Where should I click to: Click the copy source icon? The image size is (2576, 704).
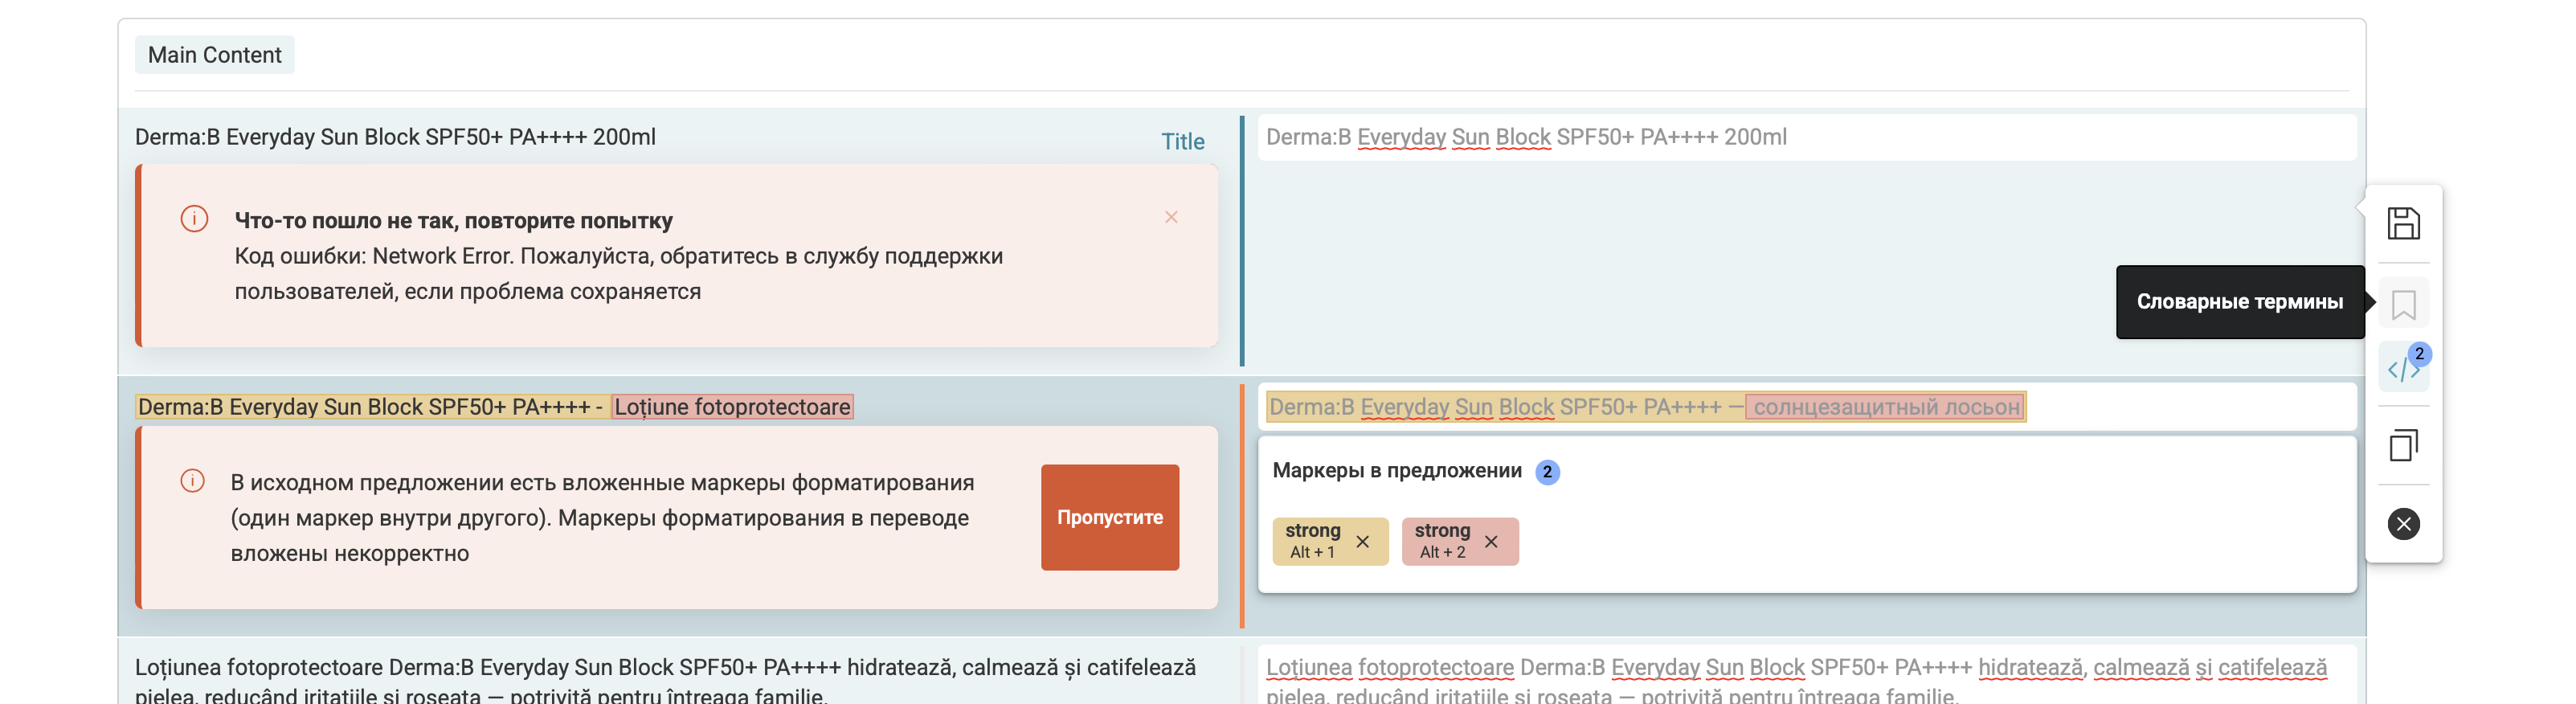click(x=2403, y=445)
